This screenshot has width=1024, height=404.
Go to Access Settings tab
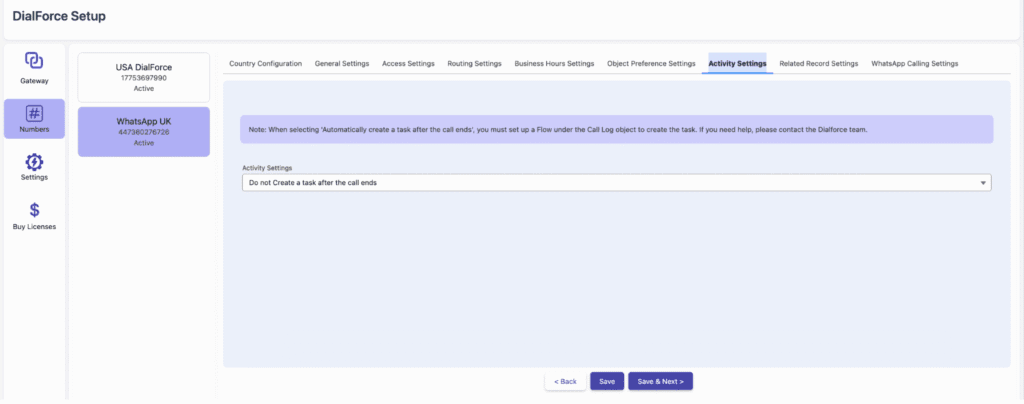pos(408,64)
